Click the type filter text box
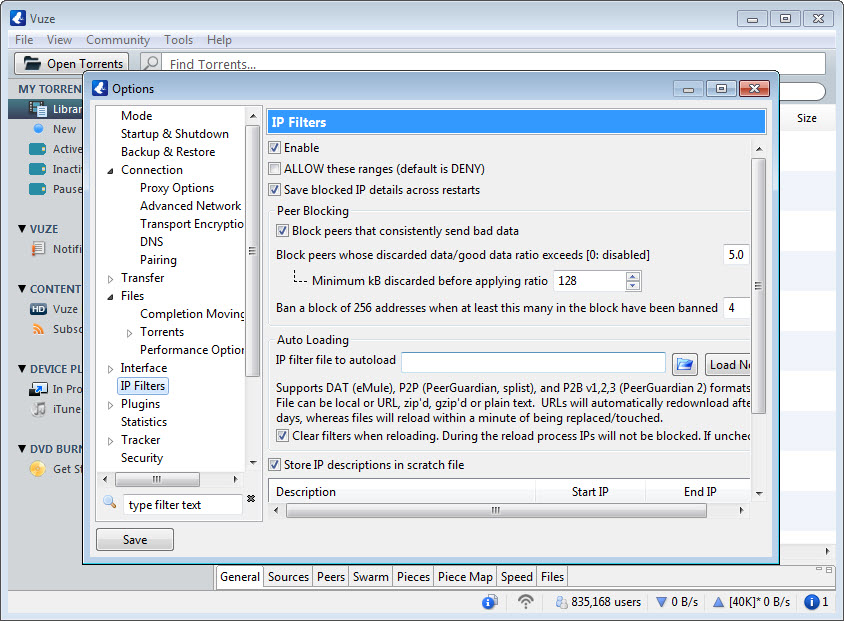This screenshot has height=621, width=844. [182, 505]
